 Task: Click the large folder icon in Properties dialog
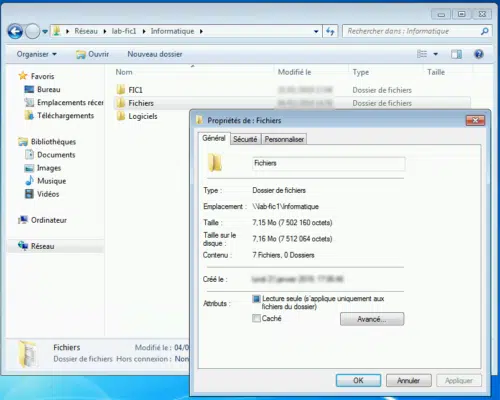[215, 163]
